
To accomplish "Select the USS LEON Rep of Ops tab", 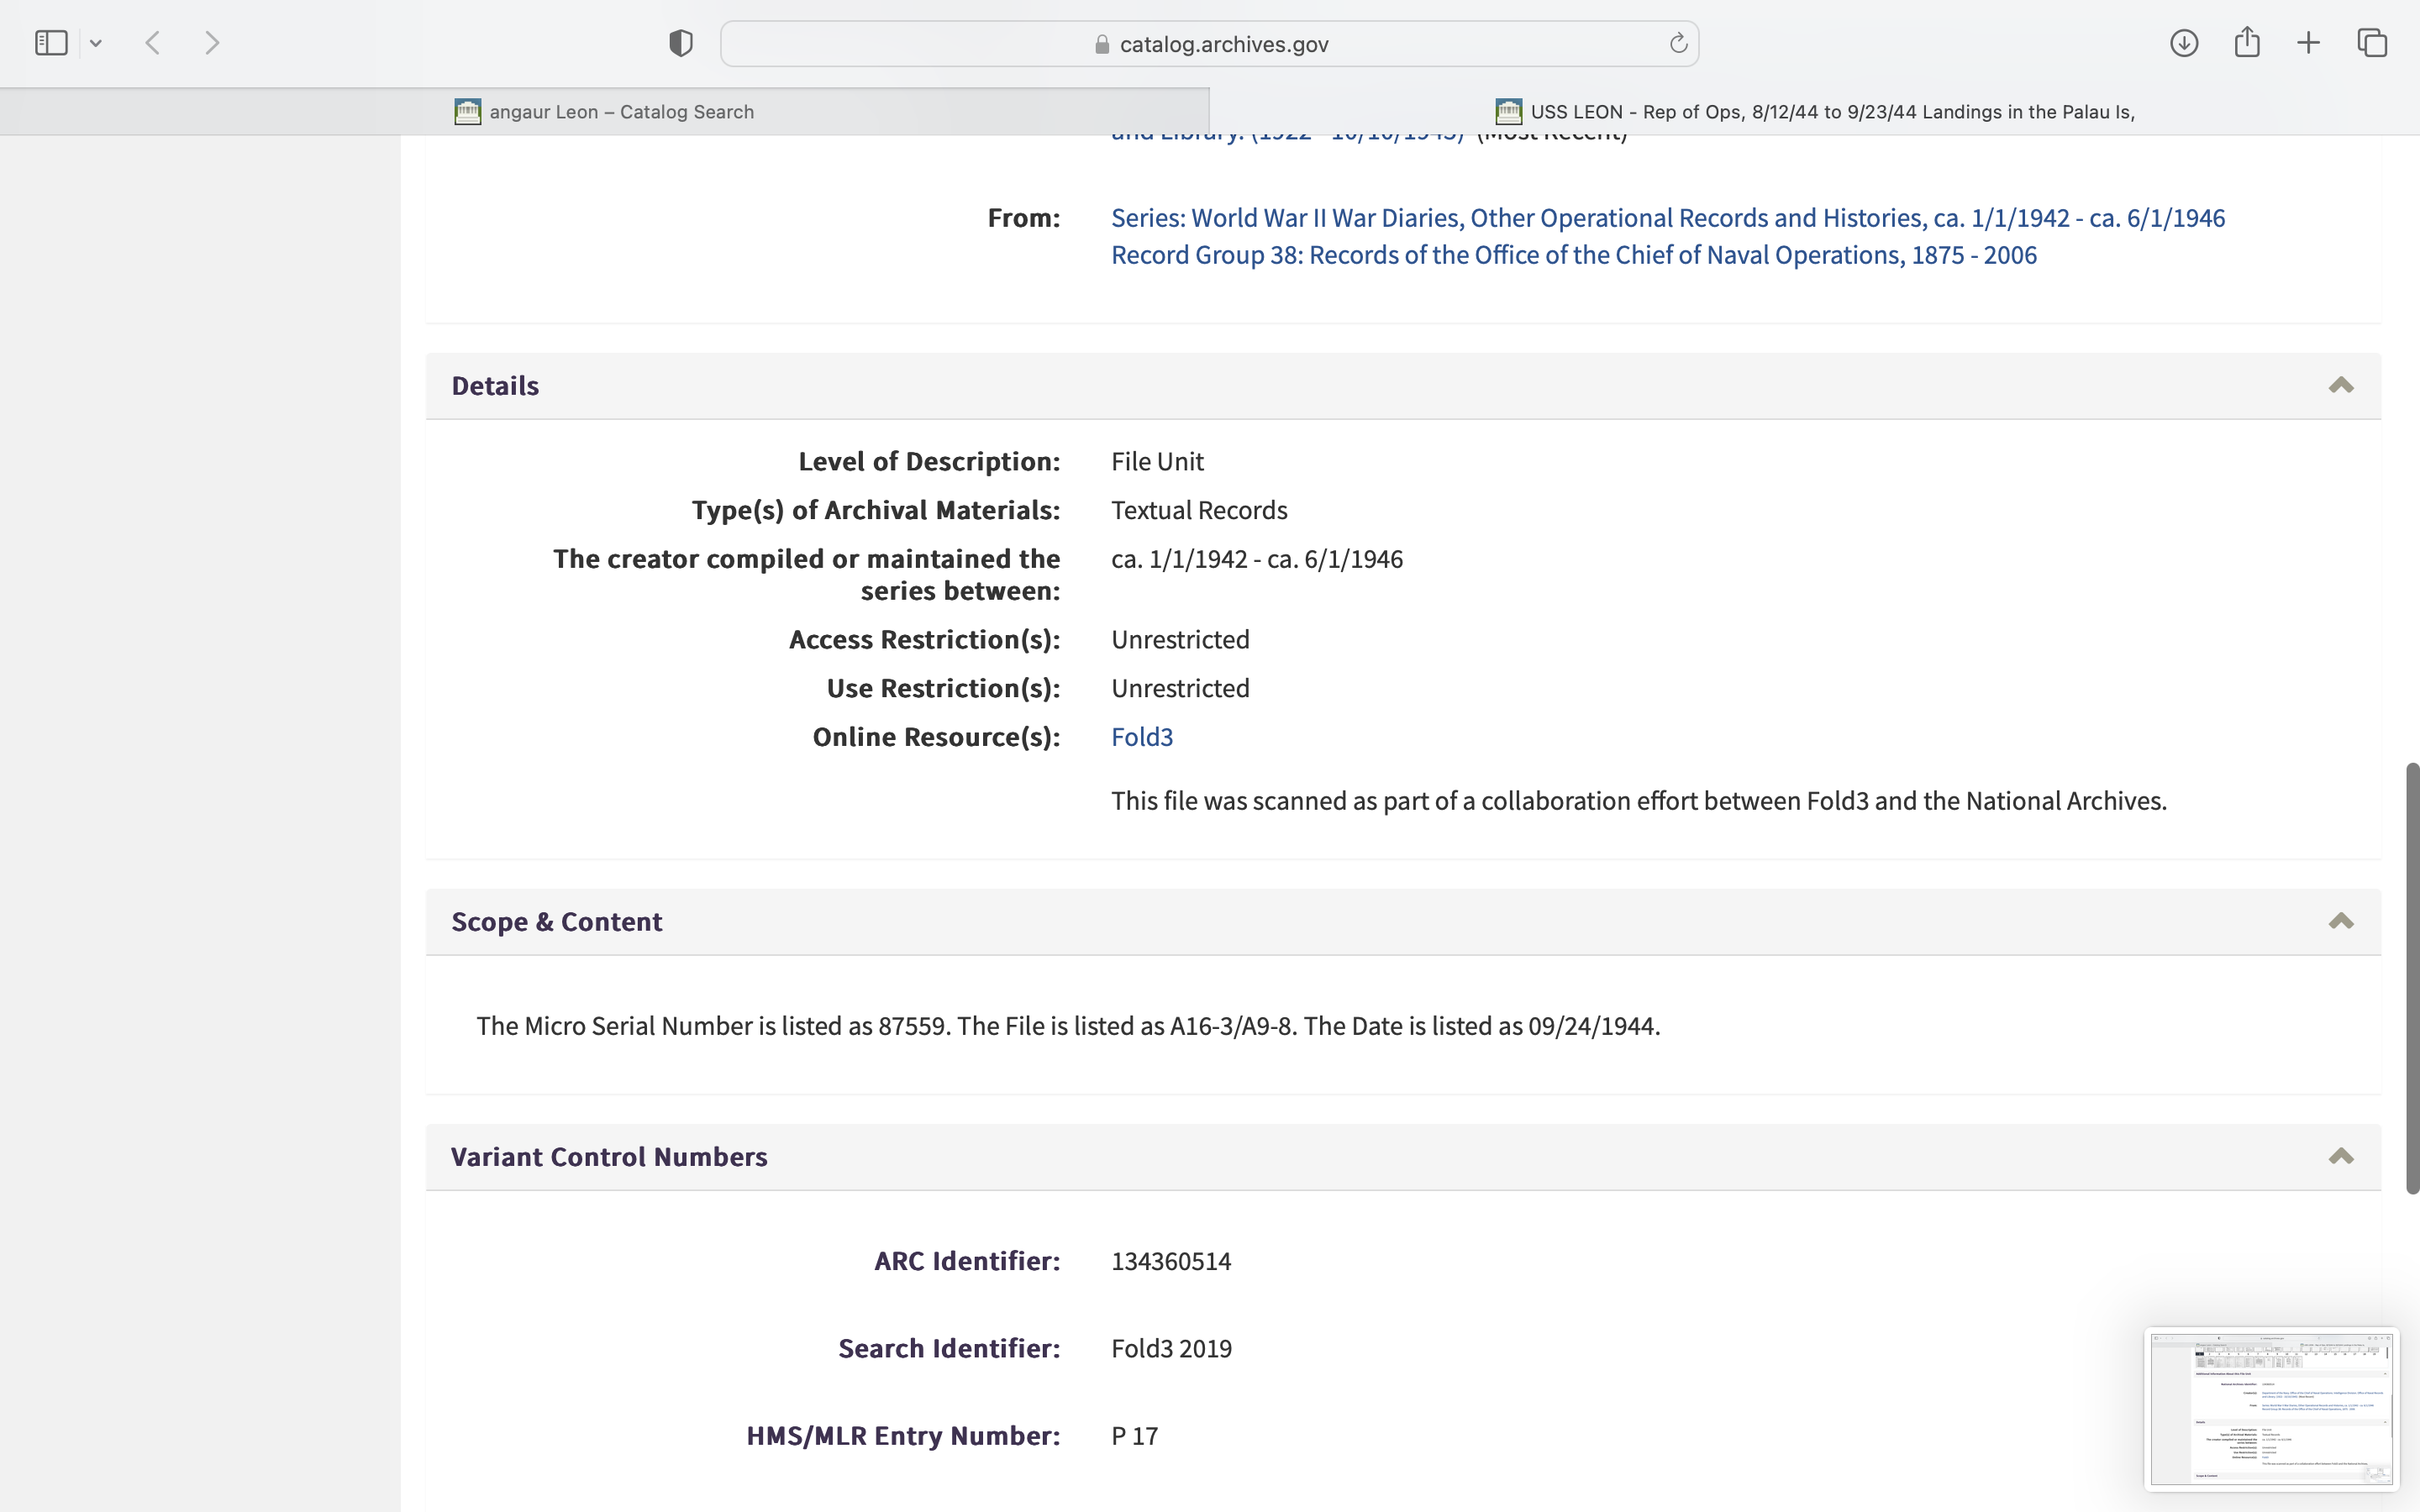I will click(x=1815, y=112).
